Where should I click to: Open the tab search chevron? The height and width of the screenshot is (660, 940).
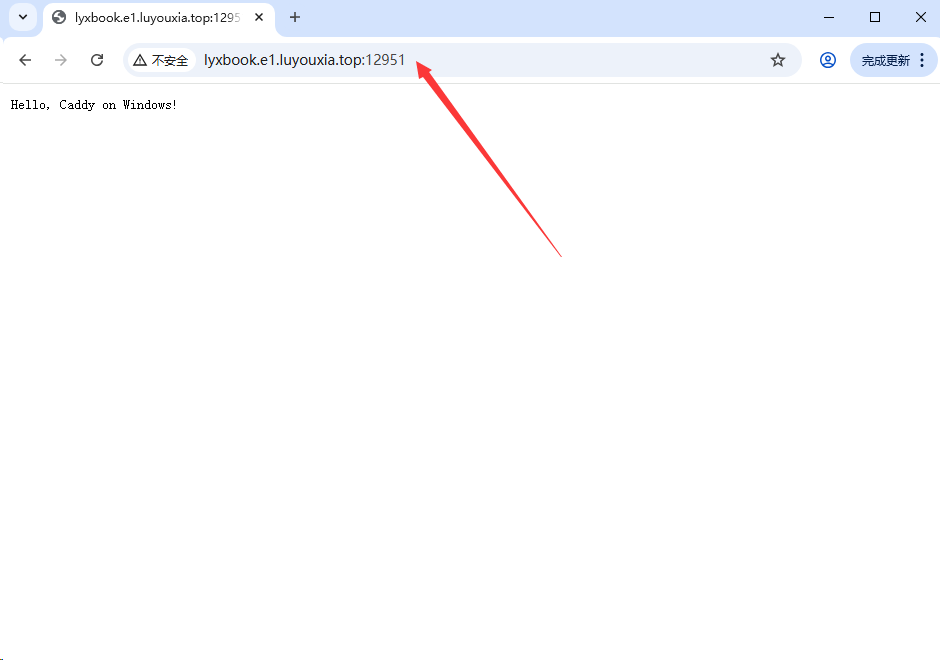tap(22, 17)
